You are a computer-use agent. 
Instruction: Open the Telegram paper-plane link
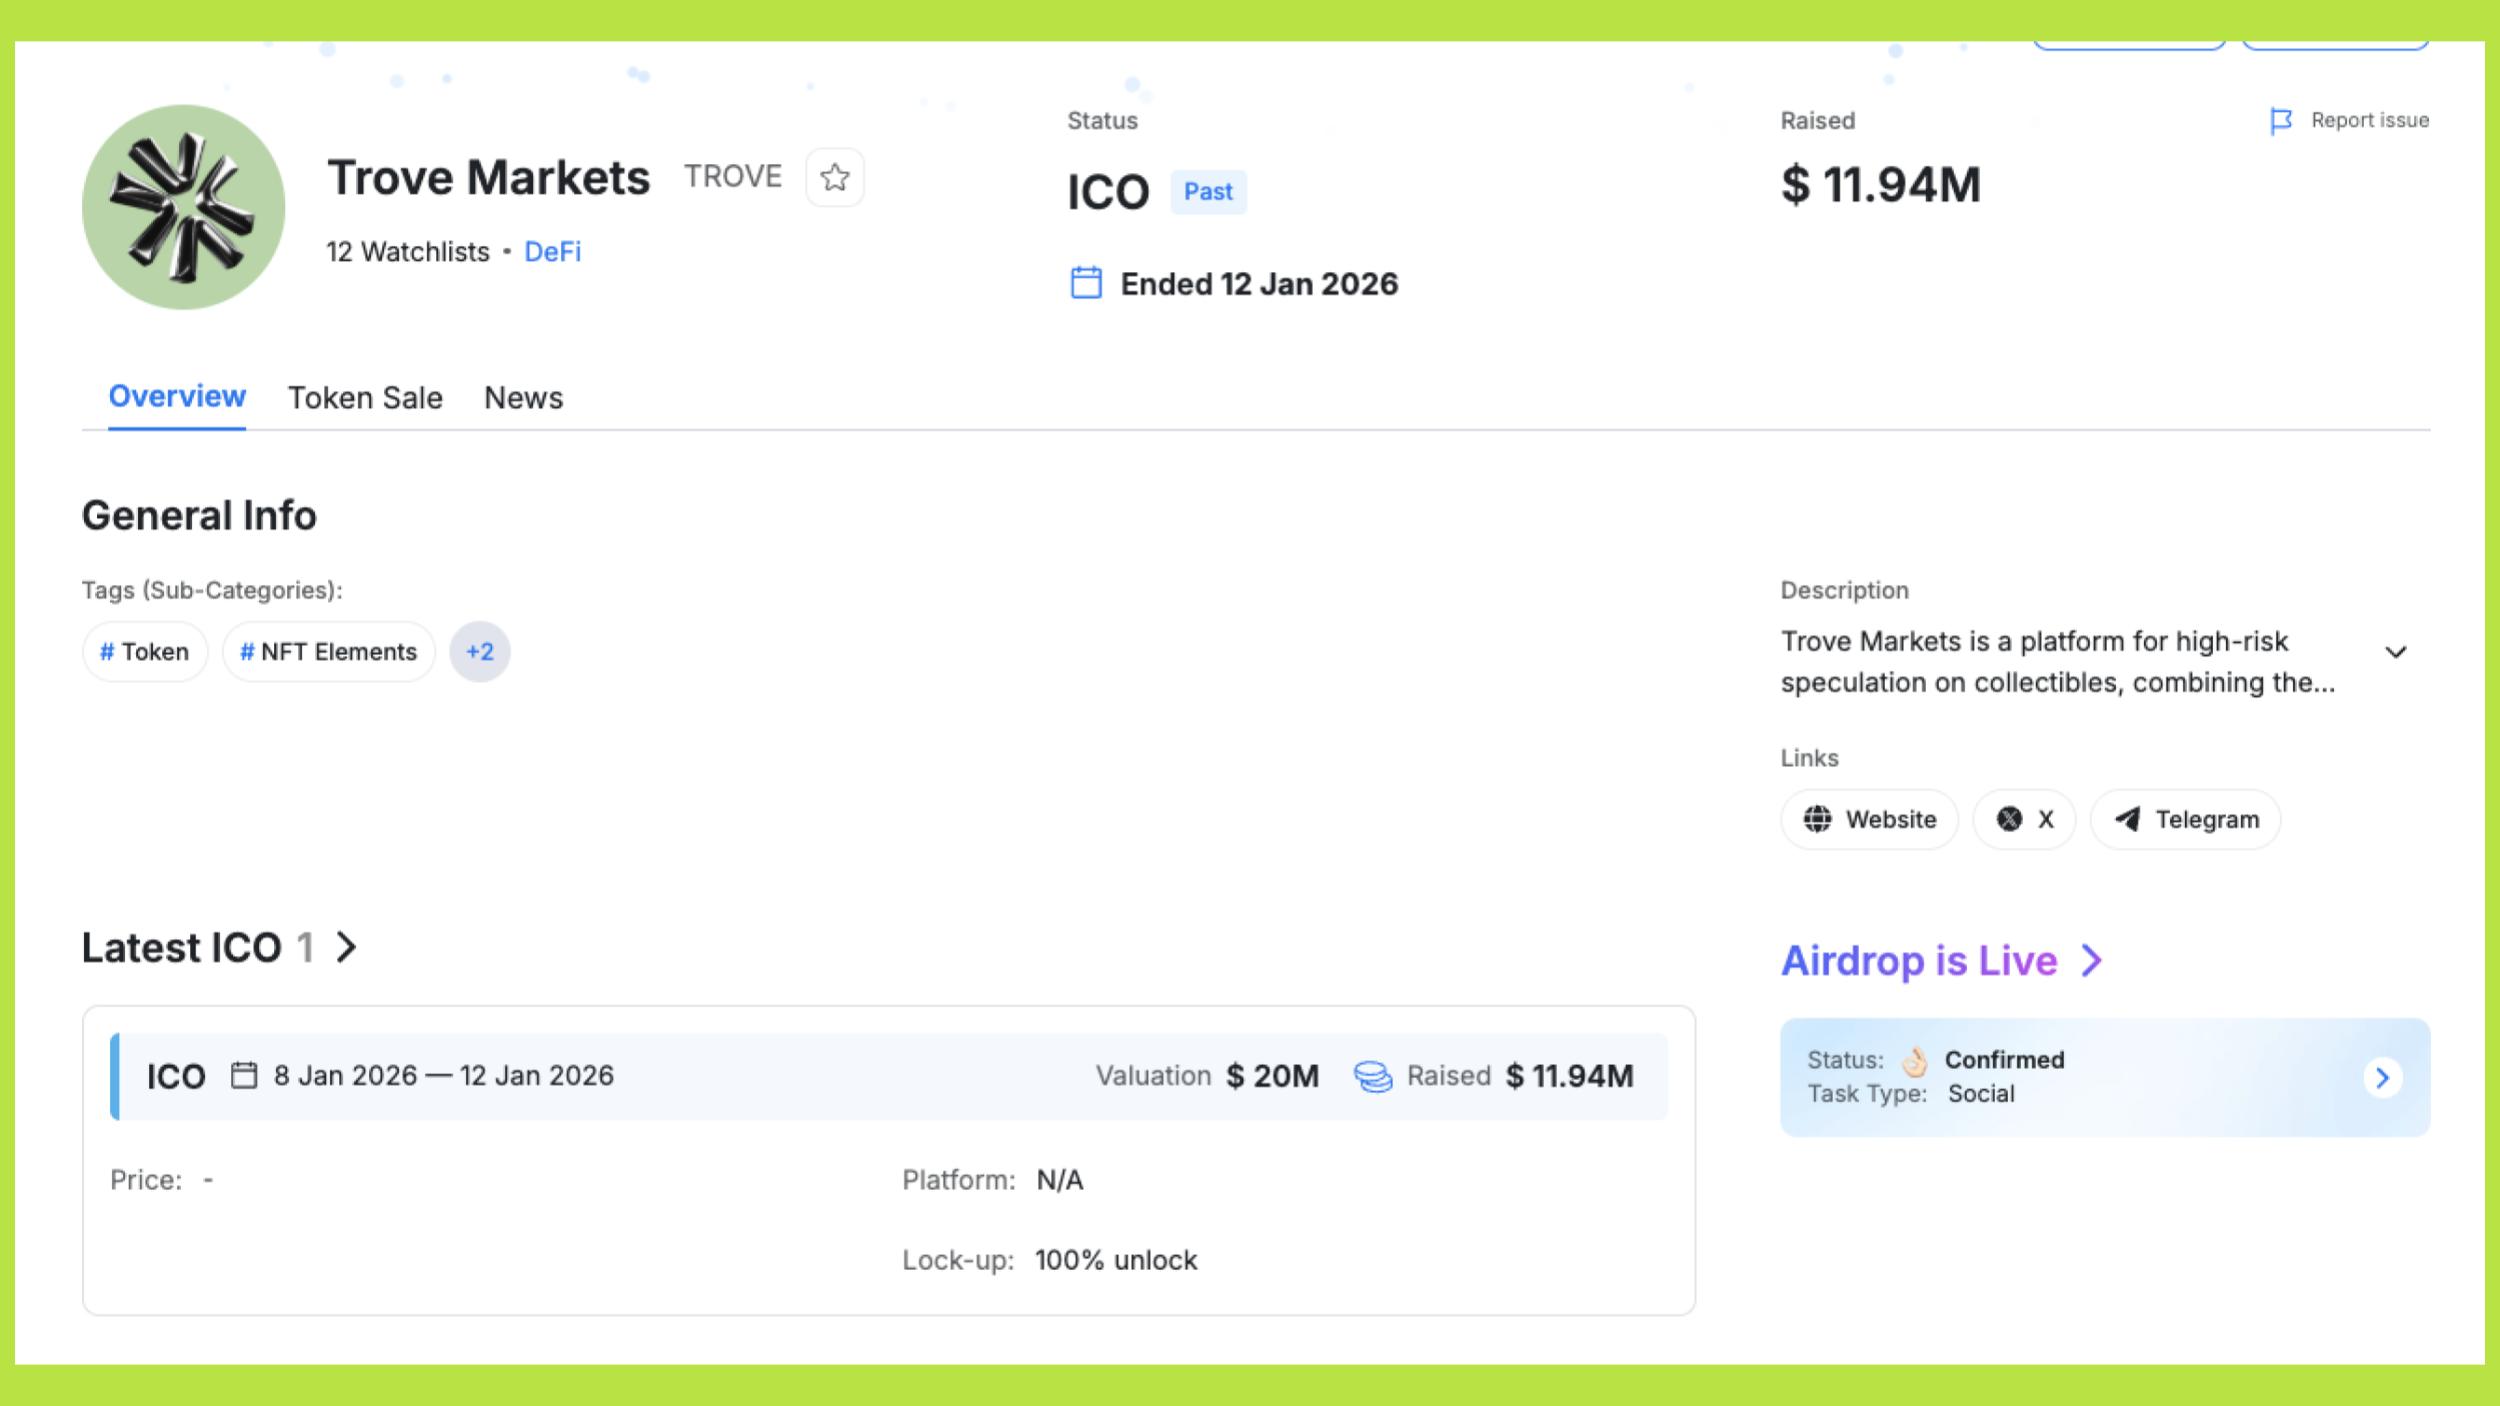pyautogui.click(x=2185, y=819)
